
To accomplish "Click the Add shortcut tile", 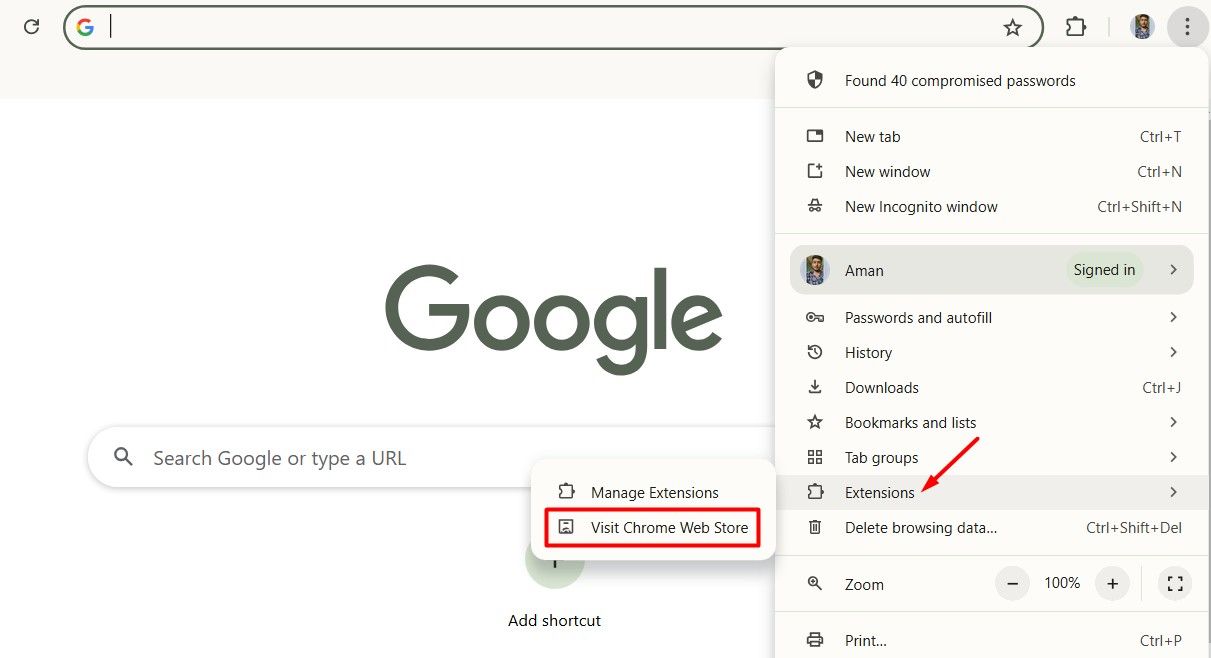I will coord(554,620).
